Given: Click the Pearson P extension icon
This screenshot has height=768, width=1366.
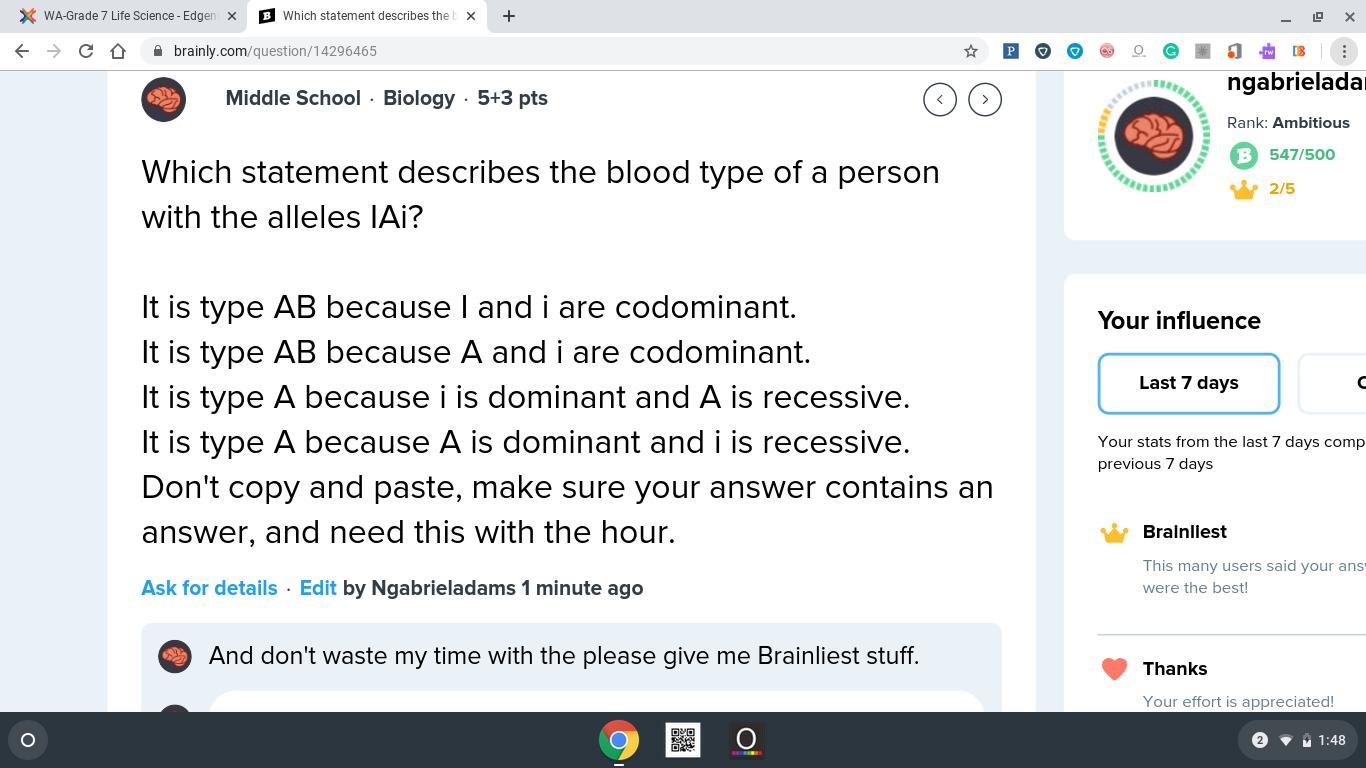Looking at the screenshot, I should (x=1010, y=51).
